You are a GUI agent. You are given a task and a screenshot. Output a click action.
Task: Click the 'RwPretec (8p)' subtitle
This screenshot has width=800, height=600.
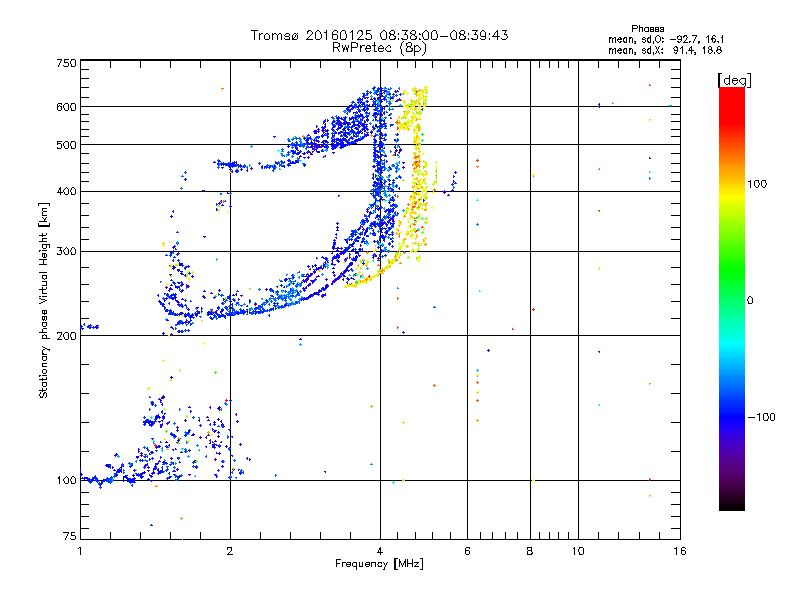[x=379, y=48]
